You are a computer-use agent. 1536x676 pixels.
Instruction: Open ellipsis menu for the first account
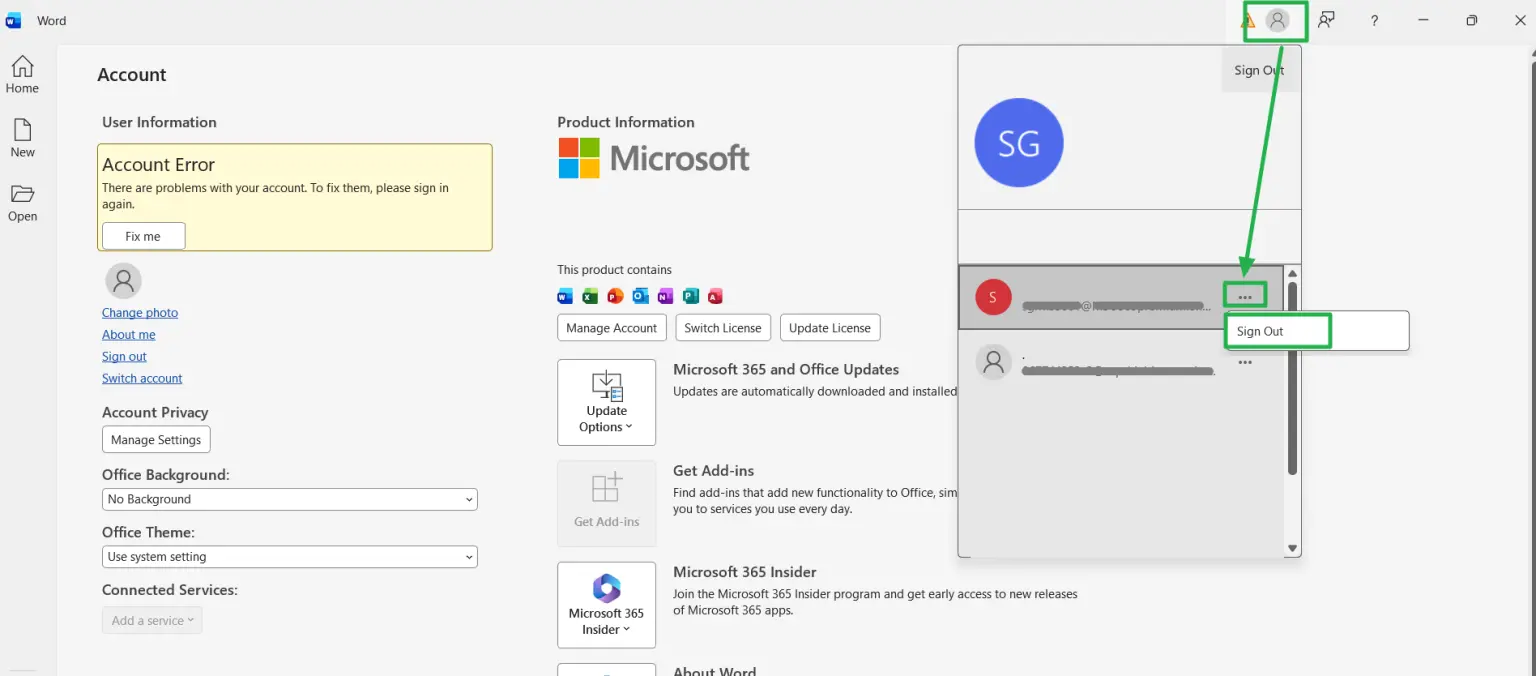pyautogui.click(x=1245, y=297)
